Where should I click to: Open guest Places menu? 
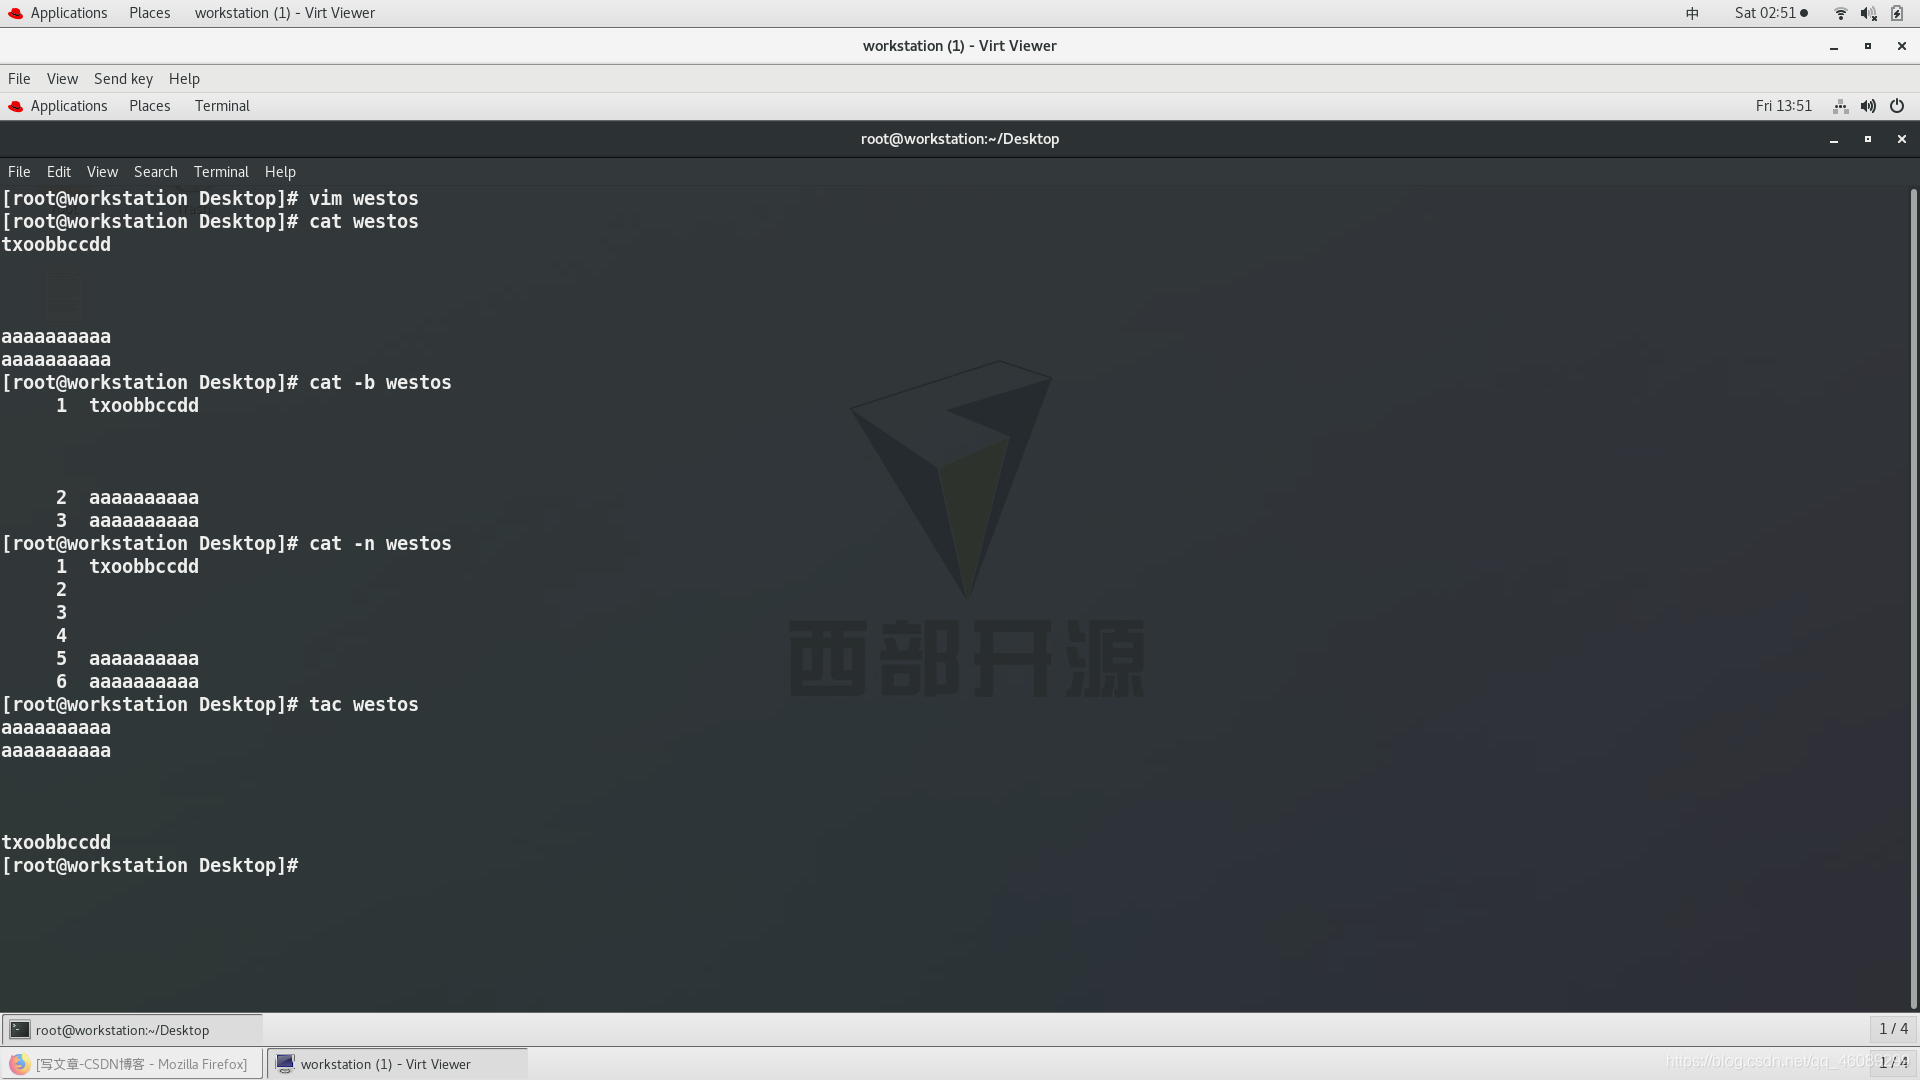(149, 106)
